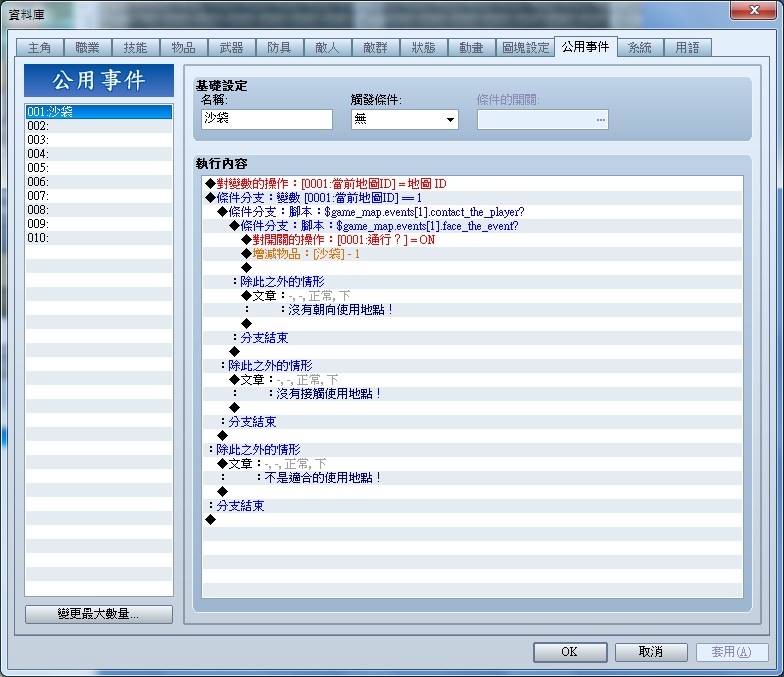This screenshot has height=677, width=784.
Task: Click the 套用(A) button
Action: (732, 652)
